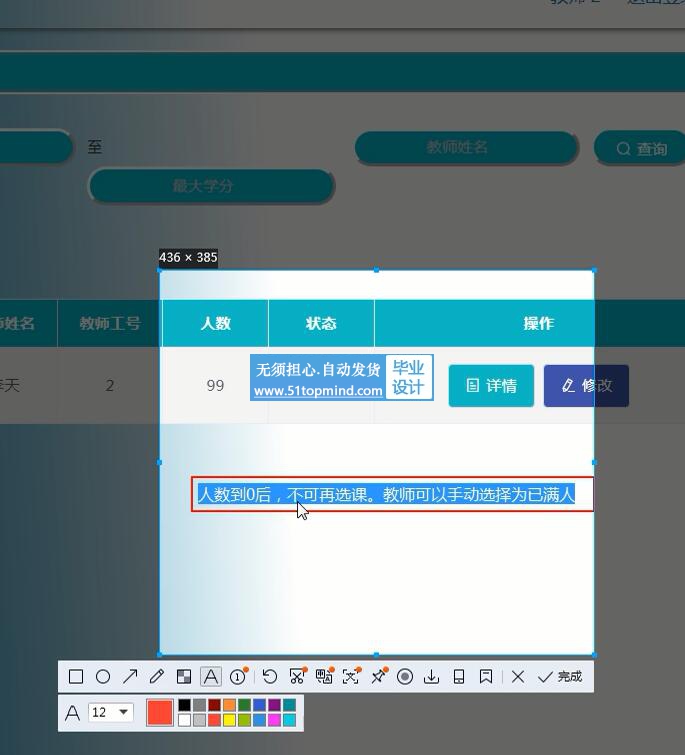Pick the yellow color swatch
Viewport: 685px width, 755px height.
click(x=229, y=720)
